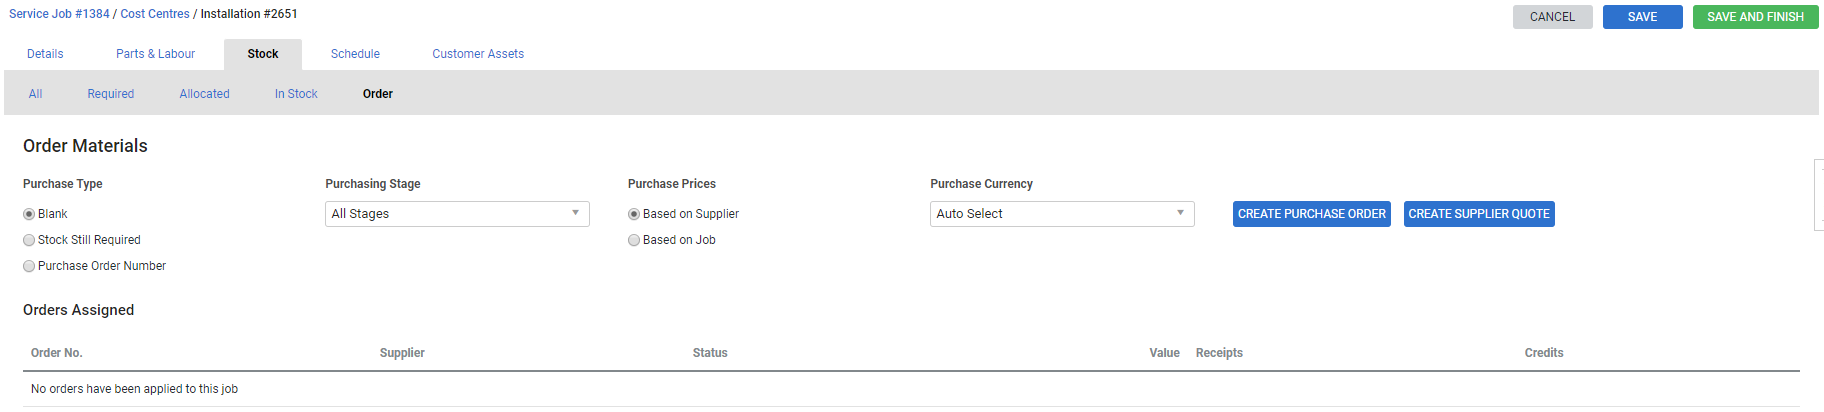
Task: Switch to the Details tab
Action: [x=45, y=54]
